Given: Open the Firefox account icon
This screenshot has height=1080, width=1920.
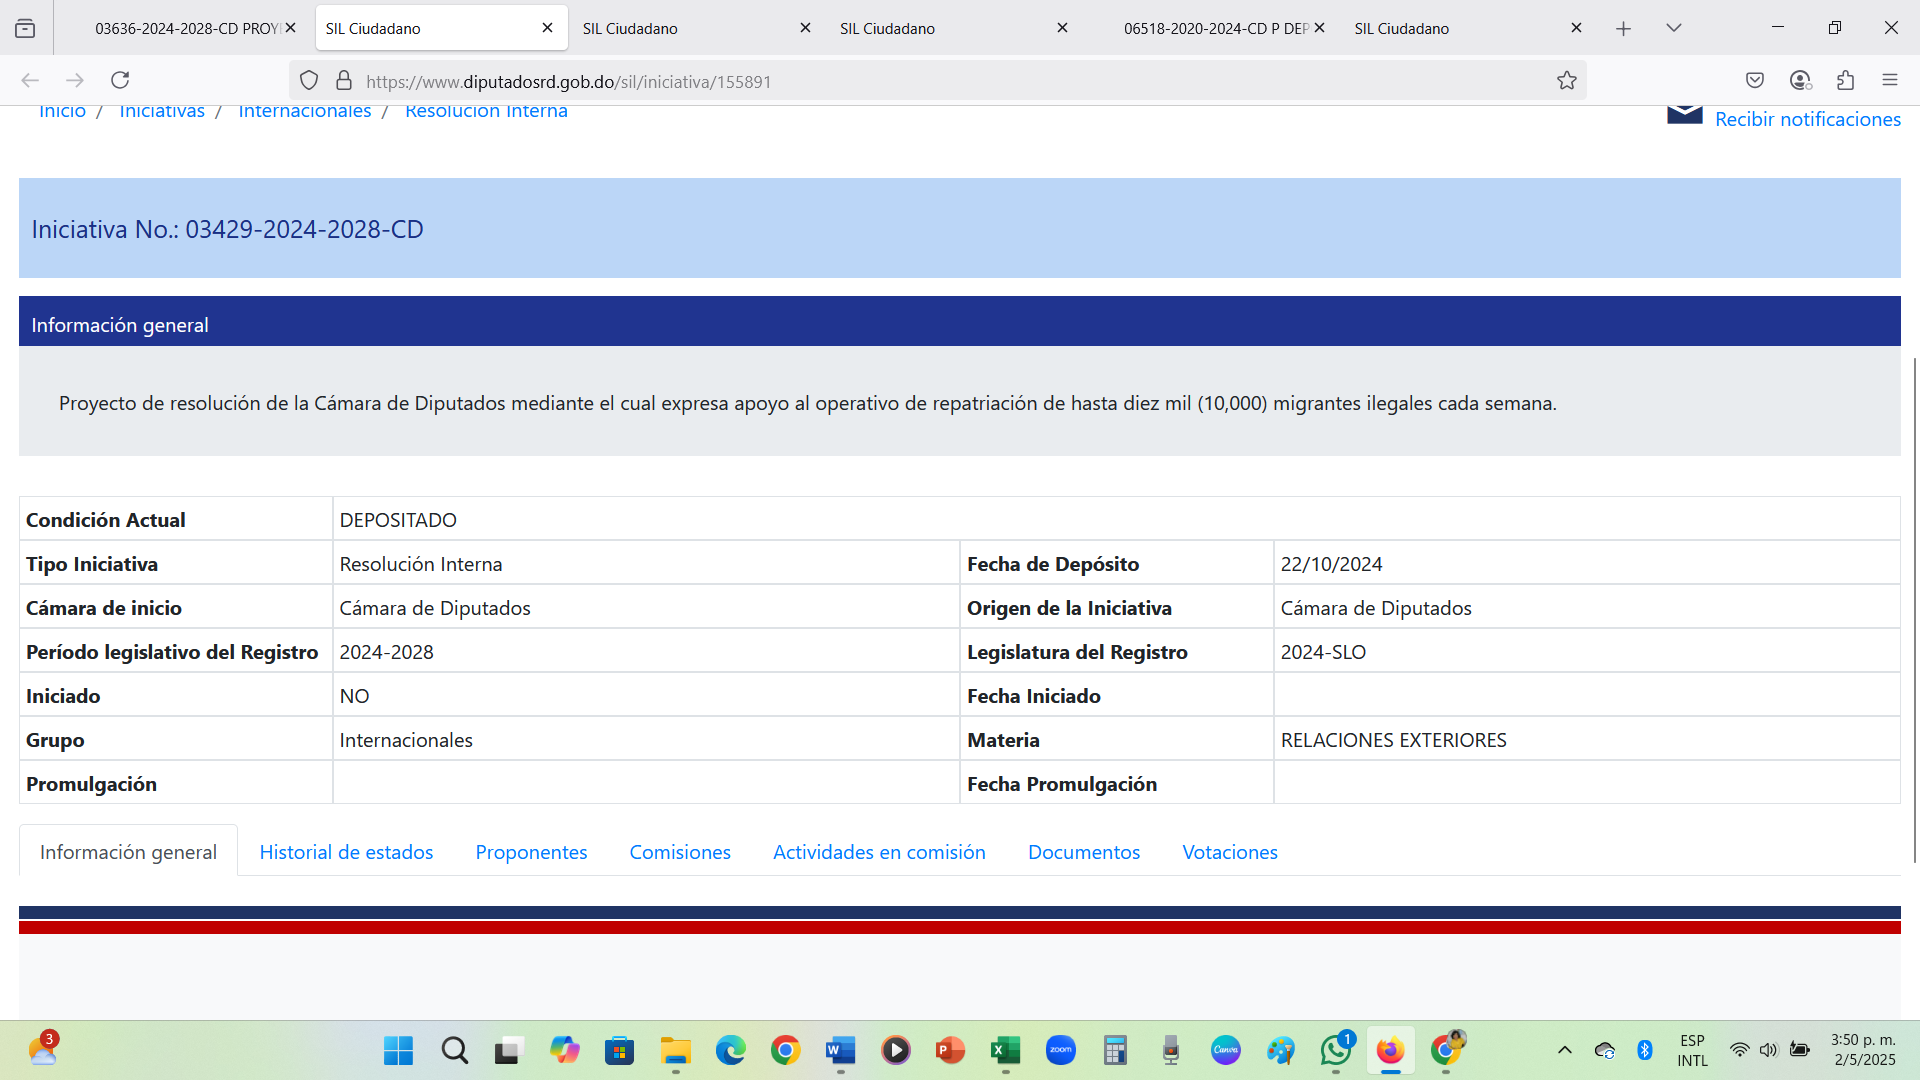Looking at the screenshot, I should [x=1800, y=80].
